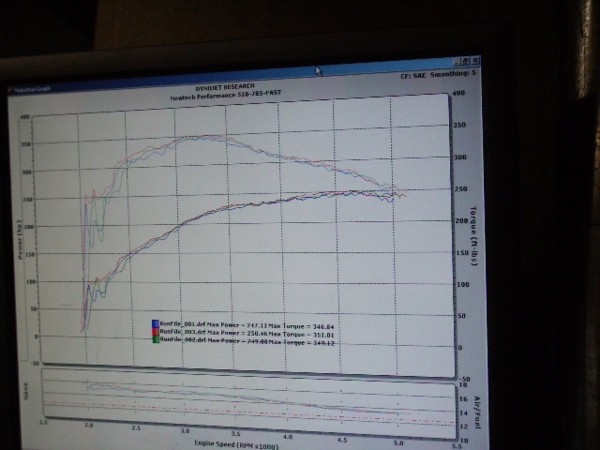The image size is (600, 450).
Task: Click the Engine Speed (RPM x1000) axis label
Action: pos(237,445)
